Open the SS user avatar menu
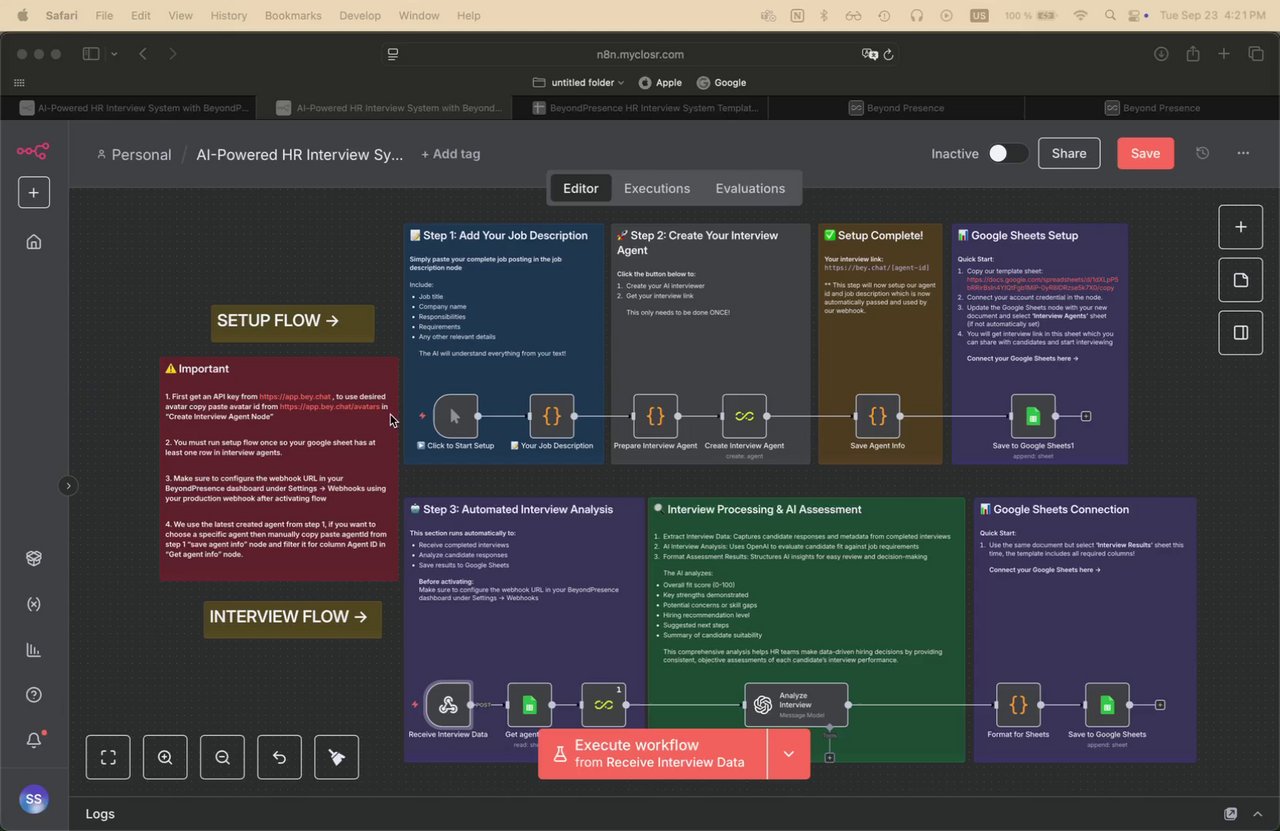This screenshot has height=831, width=1280. 33,800
